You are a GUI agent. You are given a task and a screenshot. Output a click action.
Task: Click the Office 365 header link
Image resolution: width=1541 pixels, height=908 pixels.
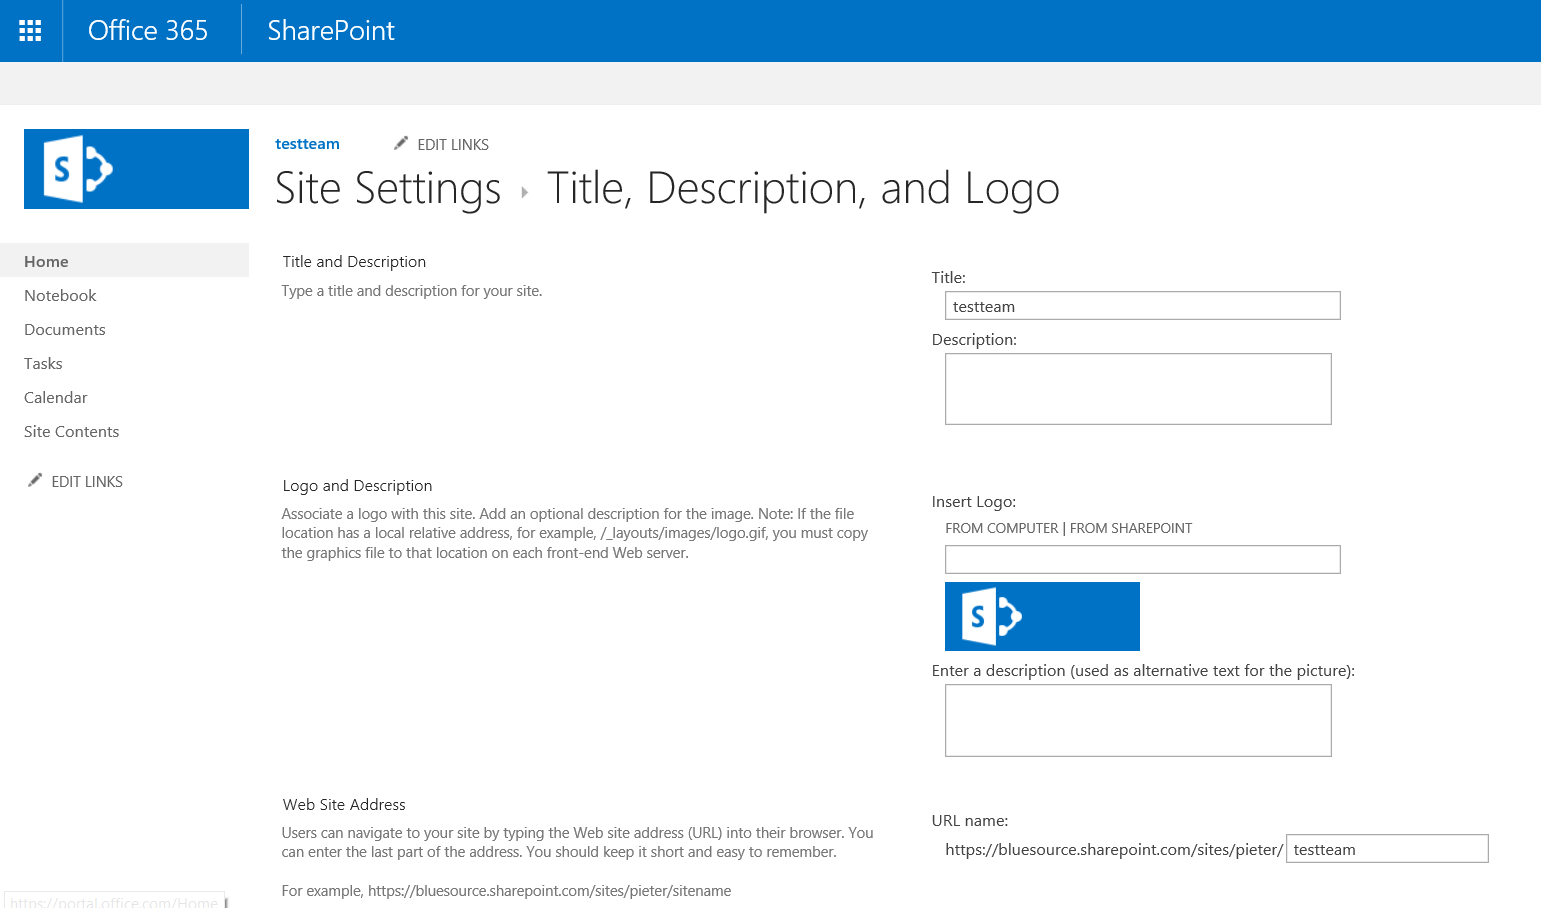click(x=148, y=31)
